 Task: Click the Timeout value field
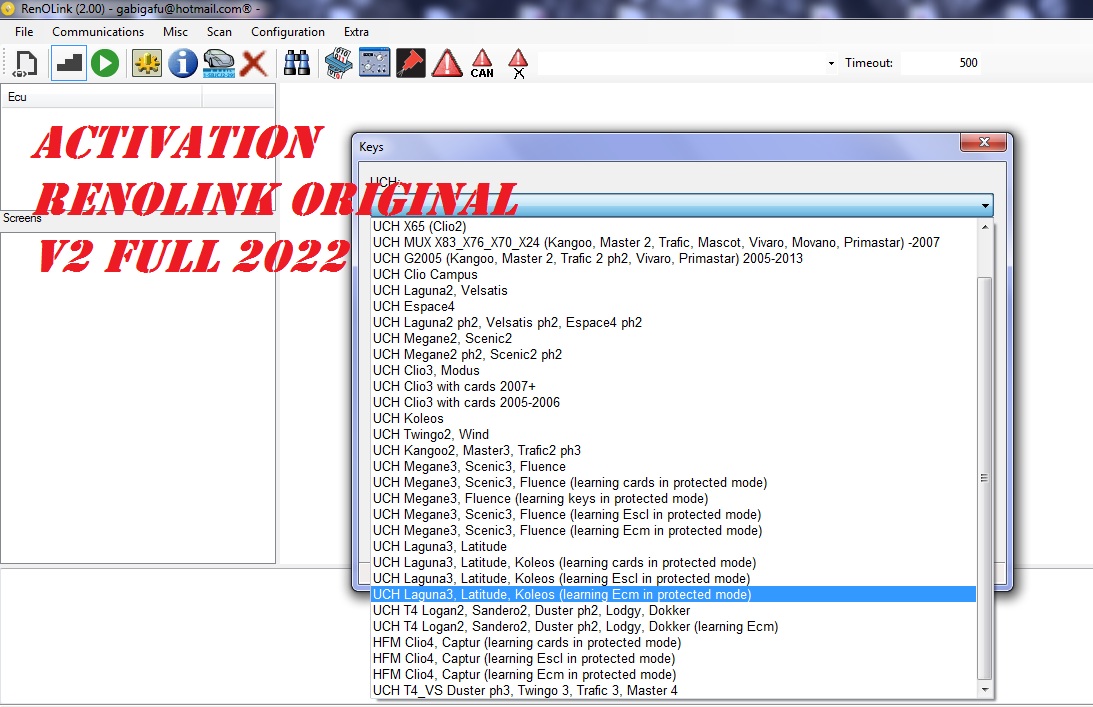[x=940, y=63]
